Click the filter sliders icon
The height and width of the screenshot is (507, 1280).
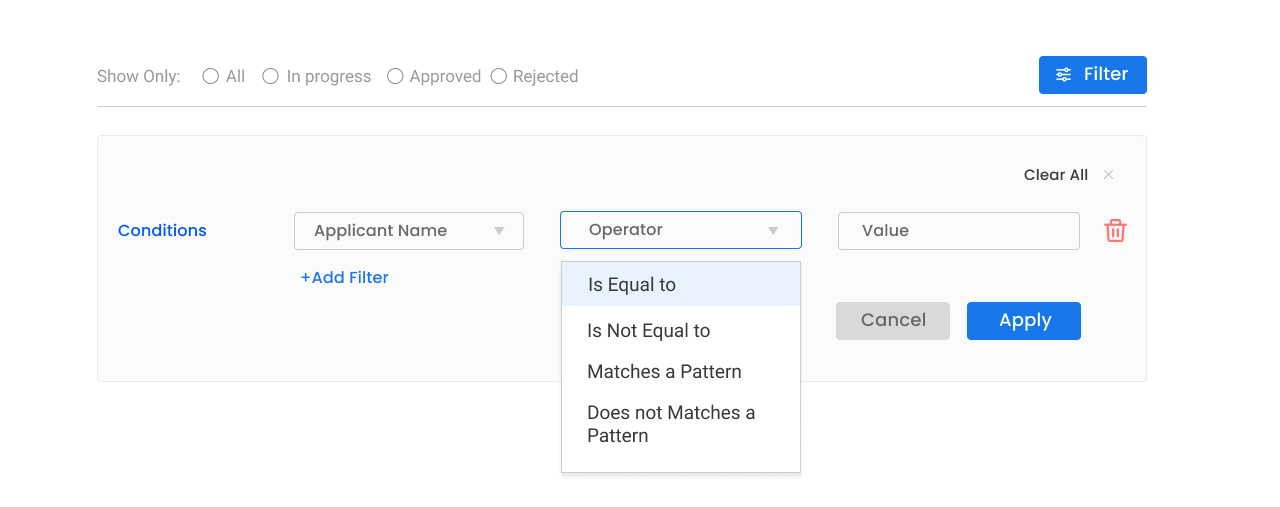tap(1064, 75)
